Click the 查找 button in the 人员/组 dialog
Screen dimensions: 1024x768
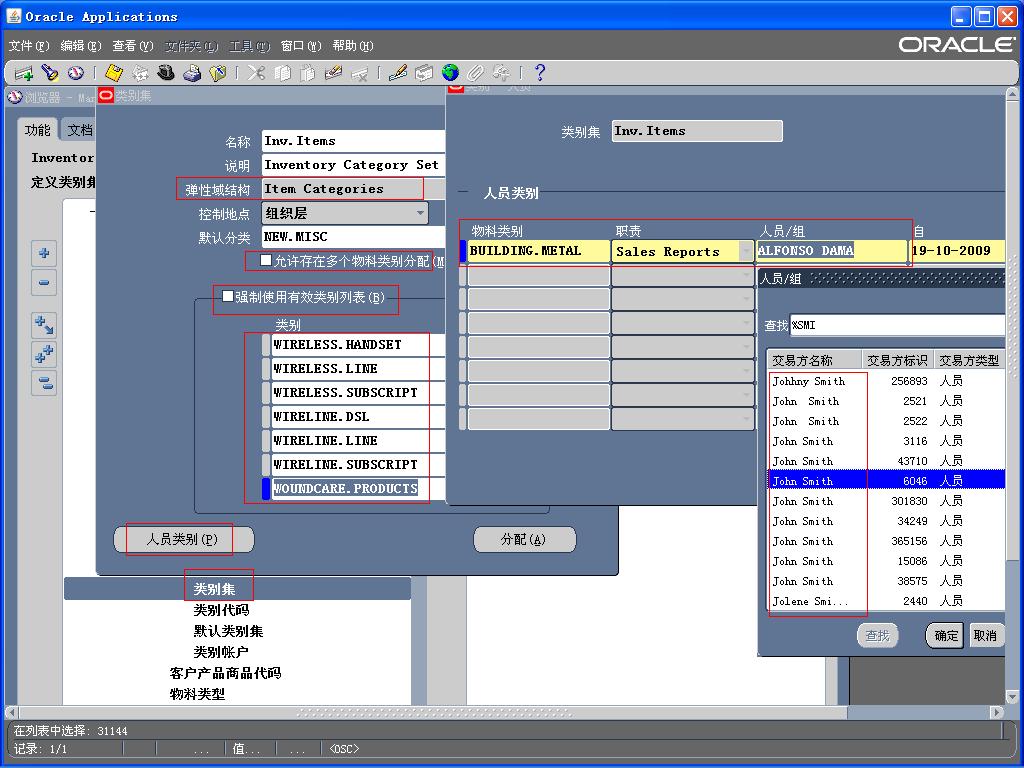[x=877, y=635]
